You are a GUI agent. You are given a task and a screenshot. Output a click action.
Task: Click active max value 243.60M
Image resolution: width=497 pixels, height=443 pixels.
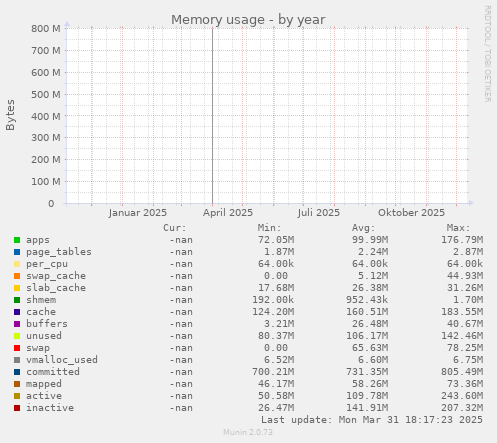pos(462,396)
